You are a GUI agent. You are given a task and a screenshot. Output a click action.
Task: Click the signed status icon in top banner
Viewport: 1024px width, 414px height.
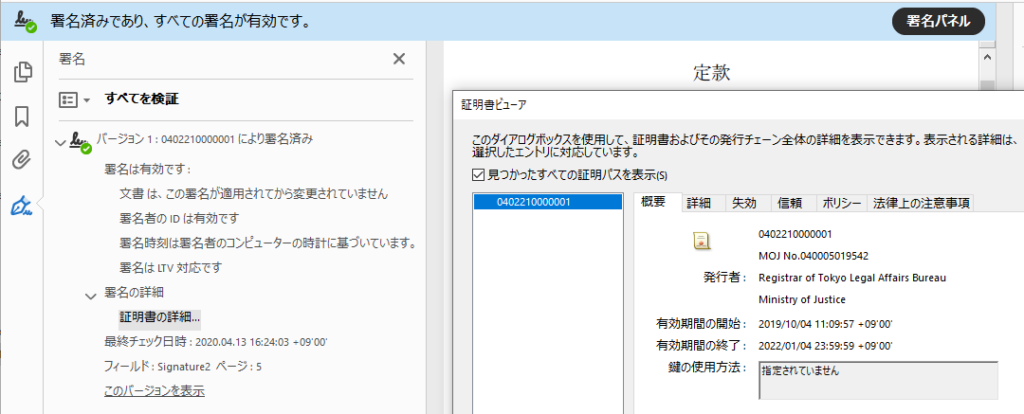click(26, 21)
